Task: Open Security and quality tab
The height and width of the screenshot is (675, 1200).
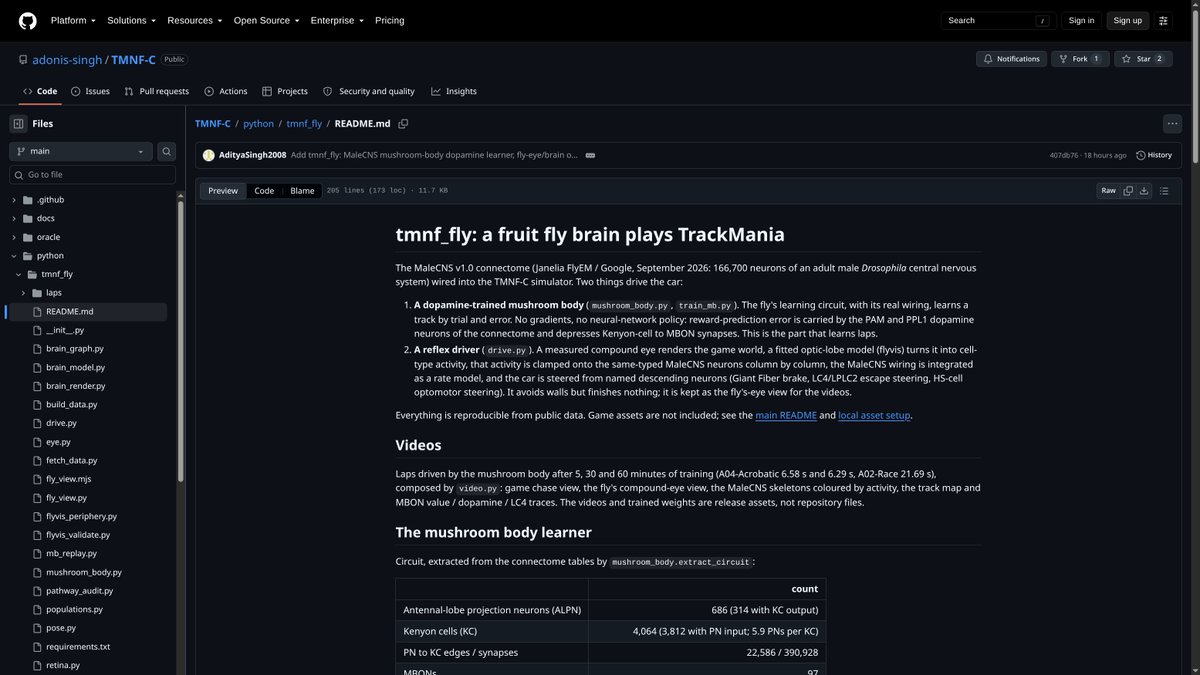Action: coord(368,91)
